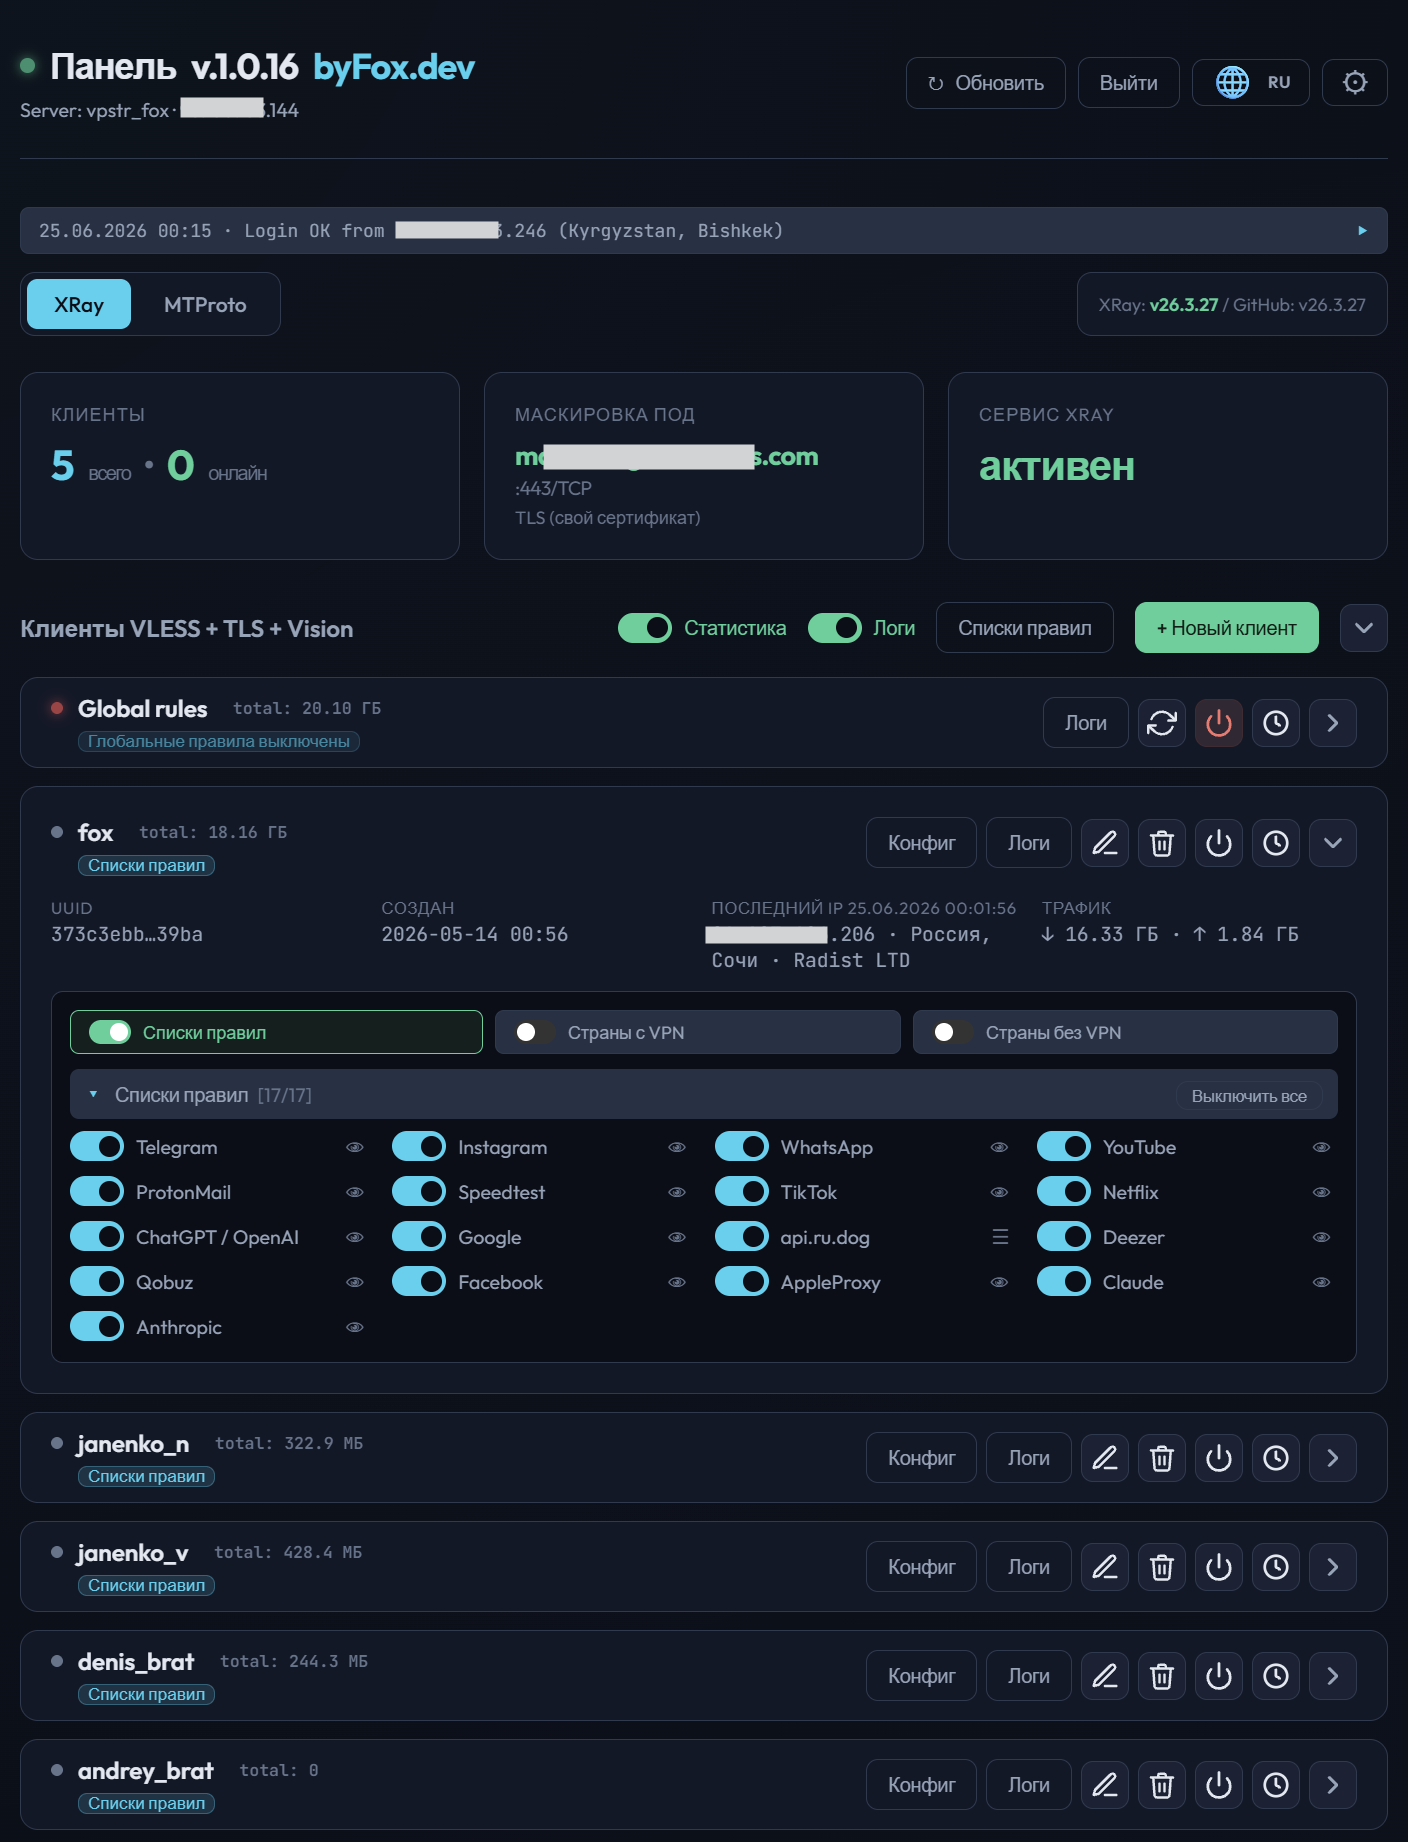Click the power icon for janenko_n
Screen dimensions: 1408x1842
[1218, 1458]
